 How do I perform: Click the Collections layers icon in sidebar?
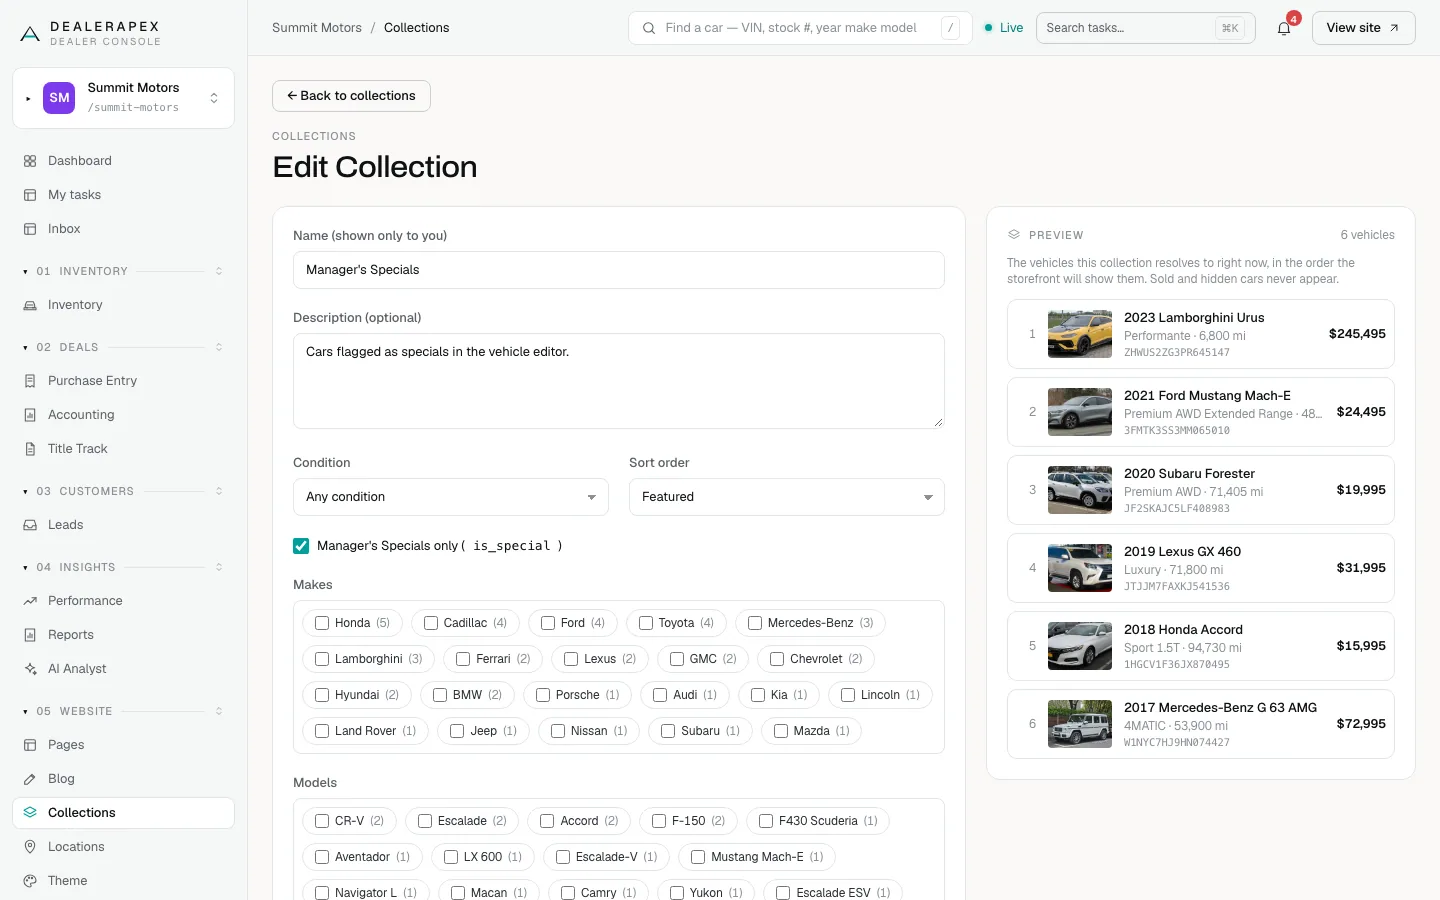pos(30,813)
